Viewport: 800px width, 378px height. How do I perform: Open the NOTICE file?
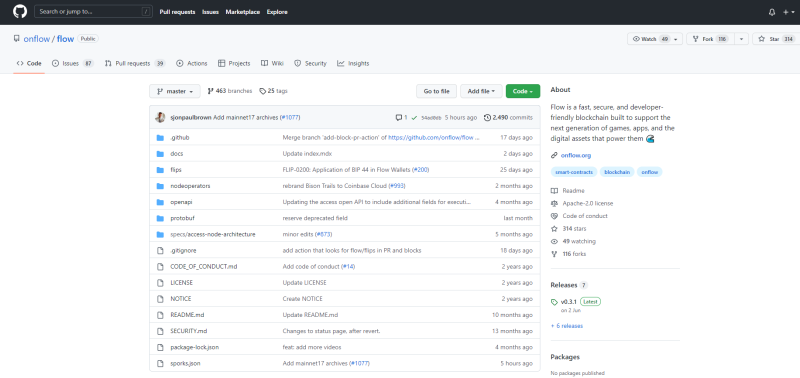tap(181, 298)
